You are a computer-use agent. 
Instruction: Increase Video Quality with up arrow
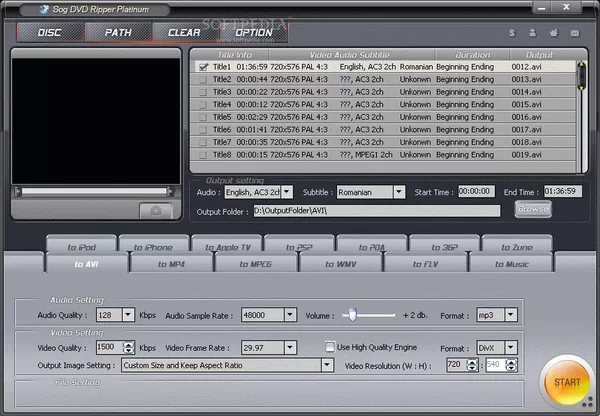[129, 344]
